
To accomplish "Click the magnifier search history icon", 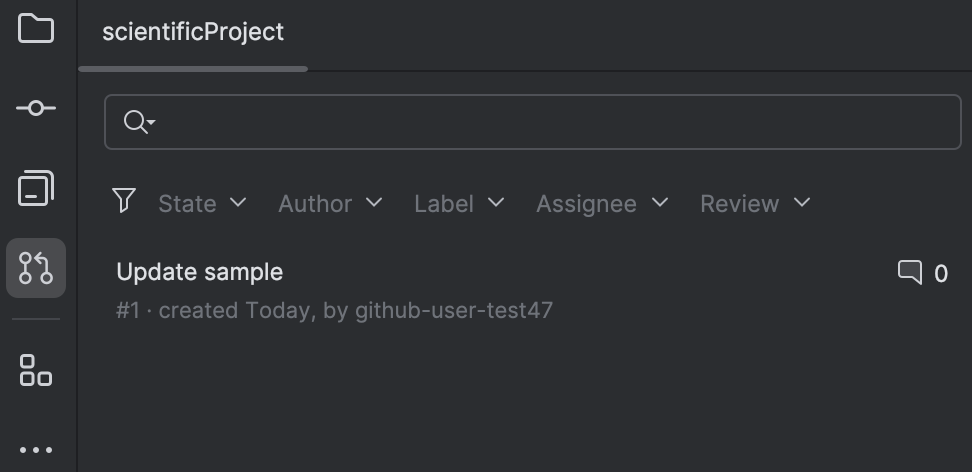I will 138,122.
